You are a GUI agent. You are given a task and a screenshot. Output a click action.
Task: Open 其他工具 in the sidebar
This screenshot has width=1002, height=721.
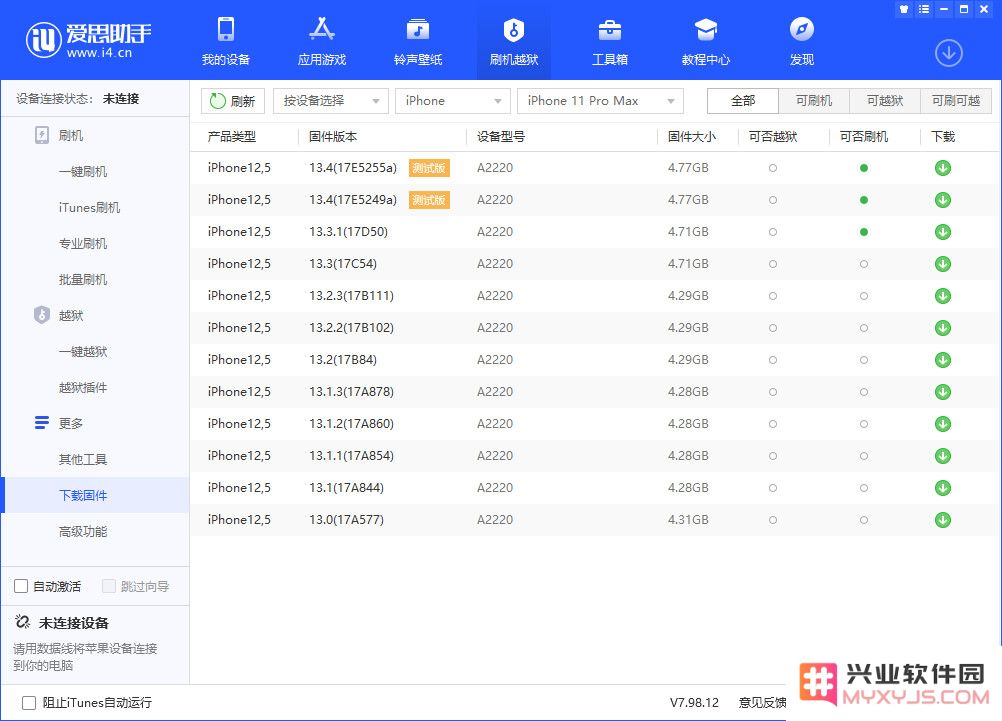[83, 460]
